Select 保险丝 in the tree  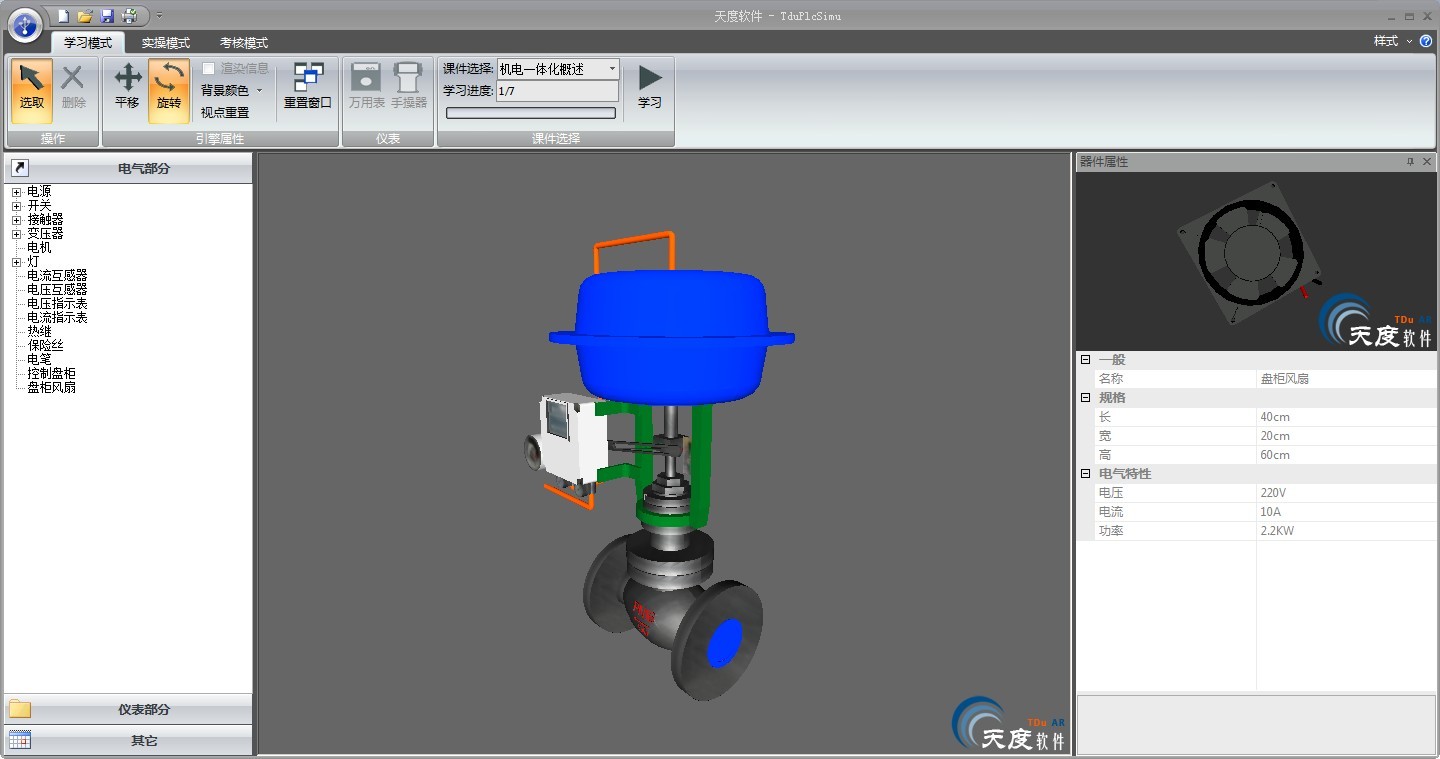pos(45,345)
